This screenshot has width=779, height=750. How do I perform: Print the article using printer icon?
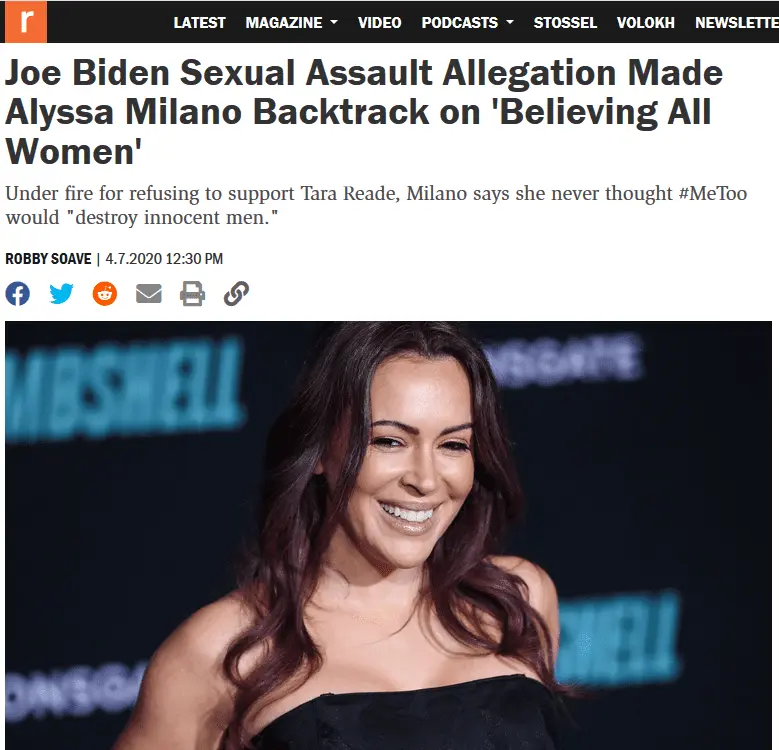pyautogui.click(x=192, y=294)
